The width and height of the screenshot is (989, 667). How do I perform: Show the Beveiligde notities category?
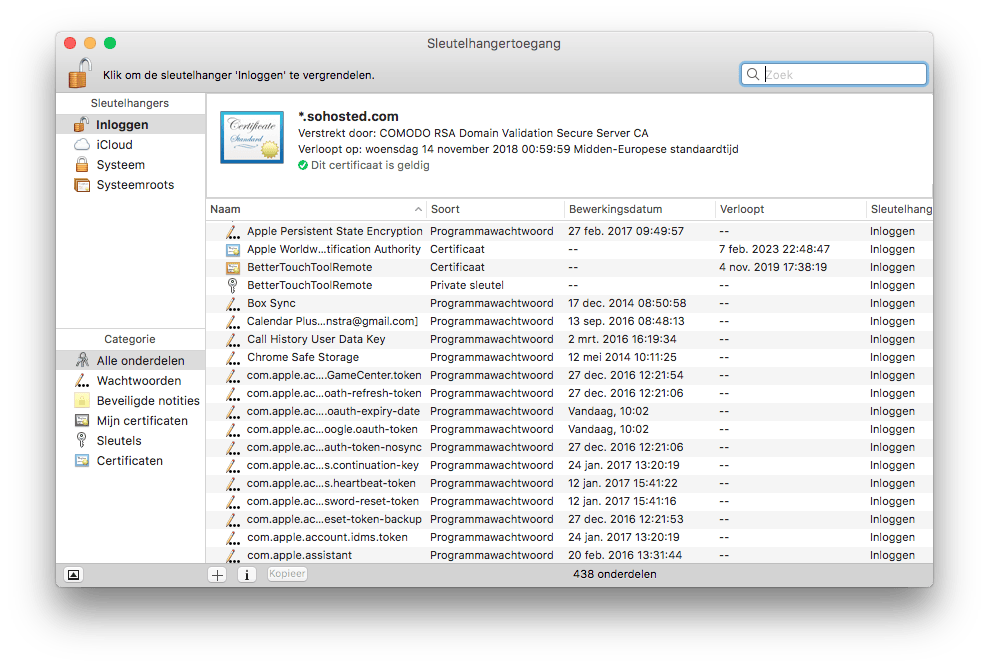coord(131,401)
